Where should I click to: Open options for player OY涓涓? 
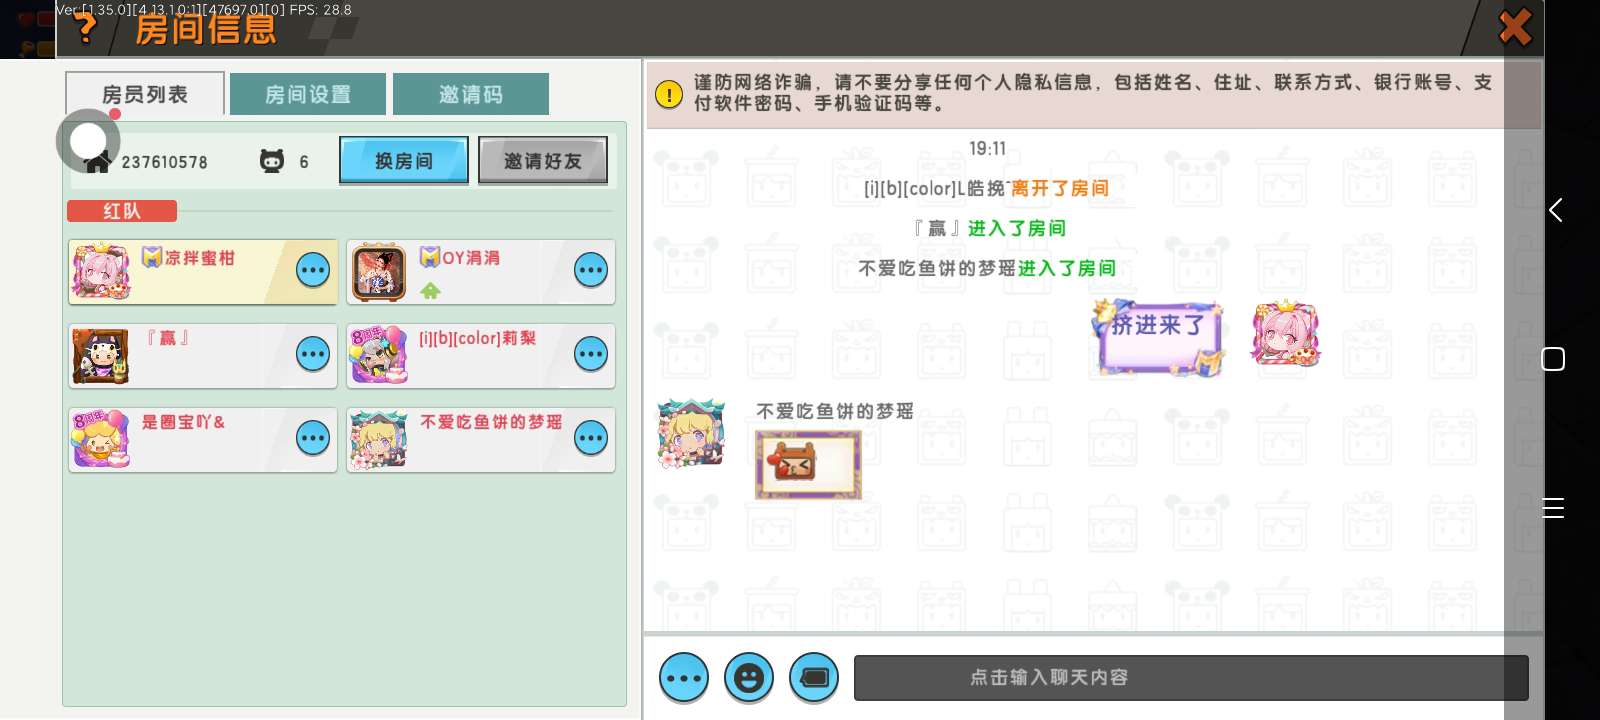(x=591, y=270)
